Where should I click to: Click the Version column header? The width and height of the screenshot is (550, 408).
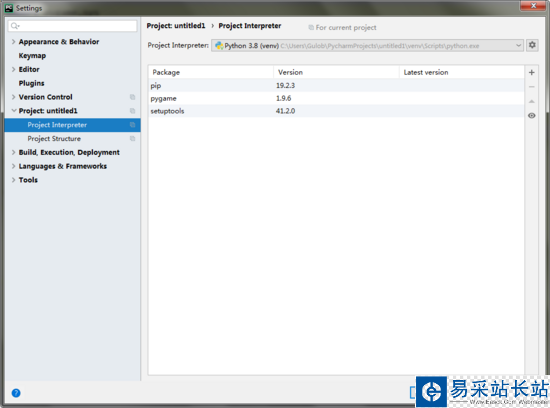[336, 72]
